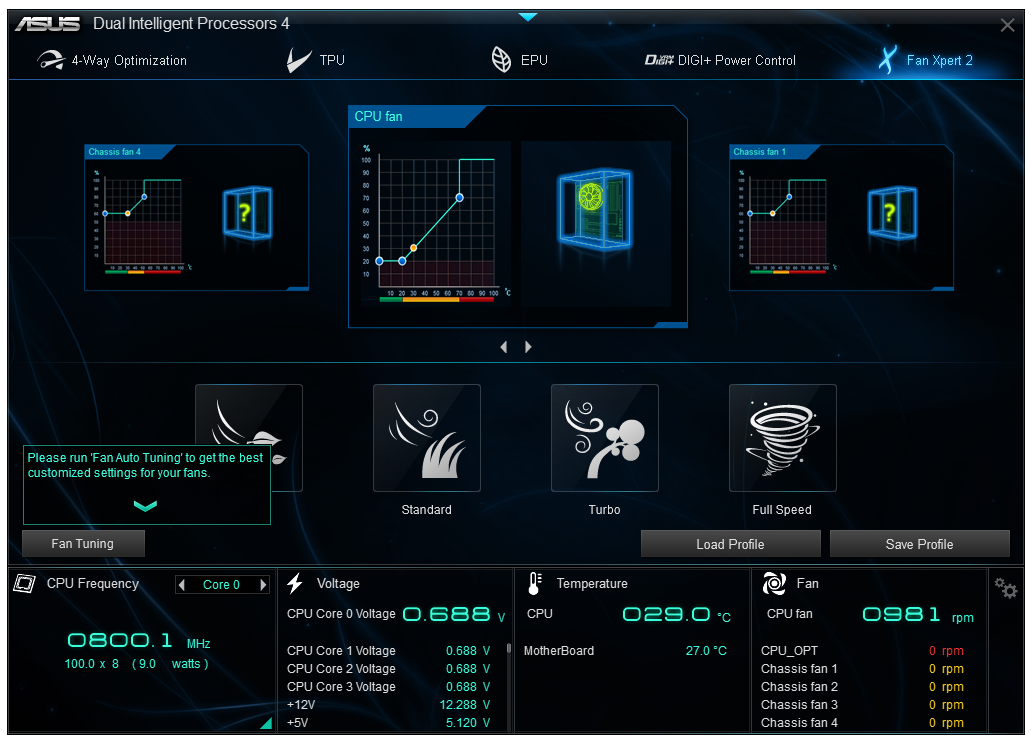The width and height of the screenshot is (1031, 741).
Task: Click the 0800.1 MHz frequency value
Action: pyautogui.click(x=120, y=640)
